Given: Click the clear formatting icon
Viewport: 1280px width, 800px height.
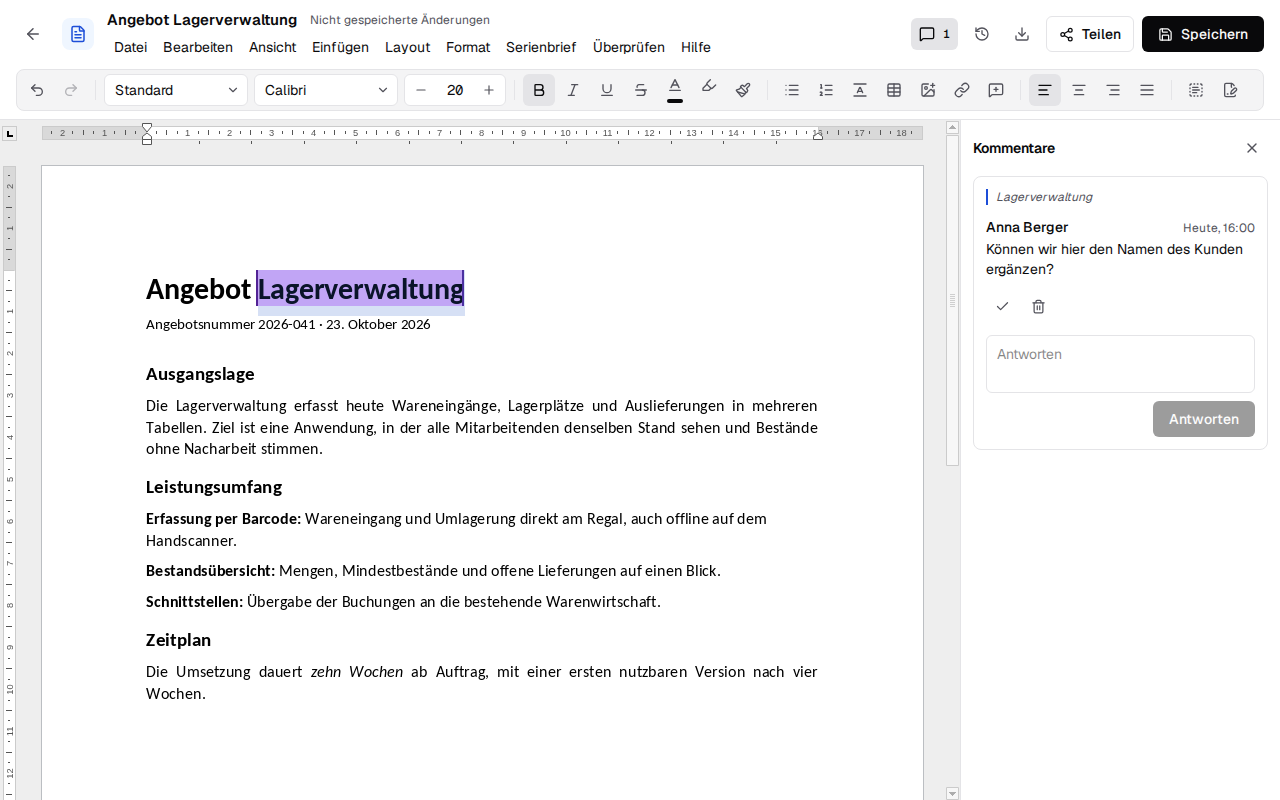Looking at the screenshot, I should click(x=860, y=90).
